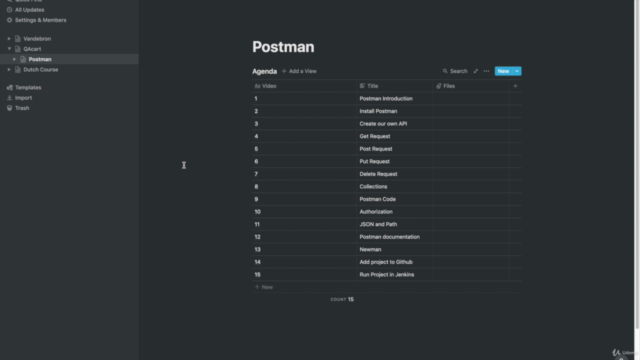Click the Title column header
Viewport: 640px width, 360px height.
click(395, 86)
